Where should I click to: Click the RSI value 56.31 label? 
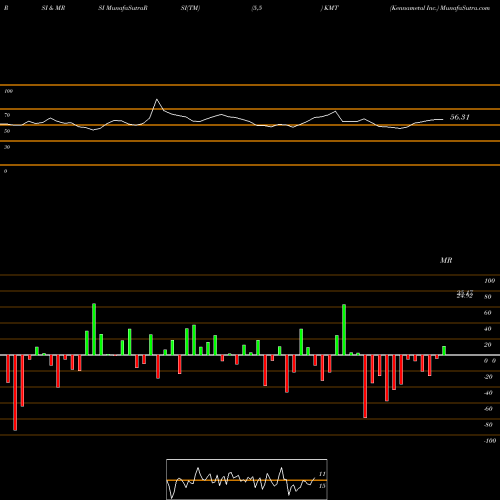(460, 117)
